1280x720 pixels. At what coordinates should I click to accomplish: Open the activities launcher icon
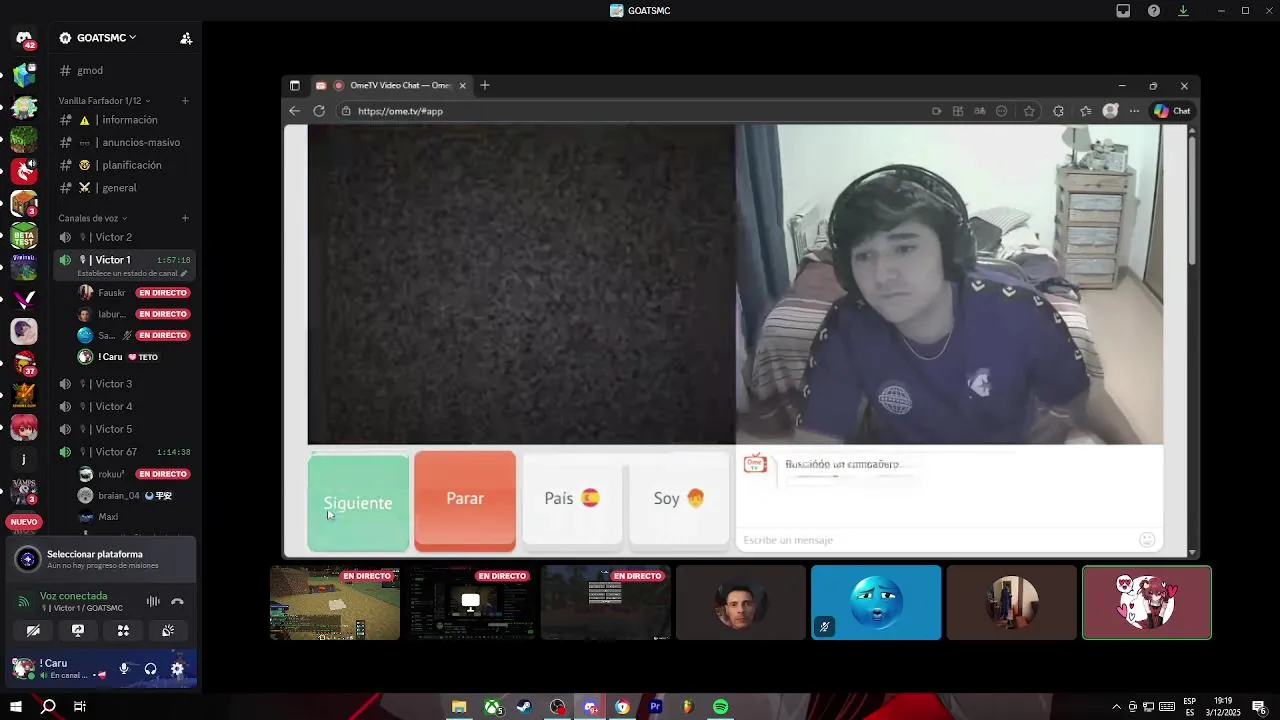[x=123, y=631]
